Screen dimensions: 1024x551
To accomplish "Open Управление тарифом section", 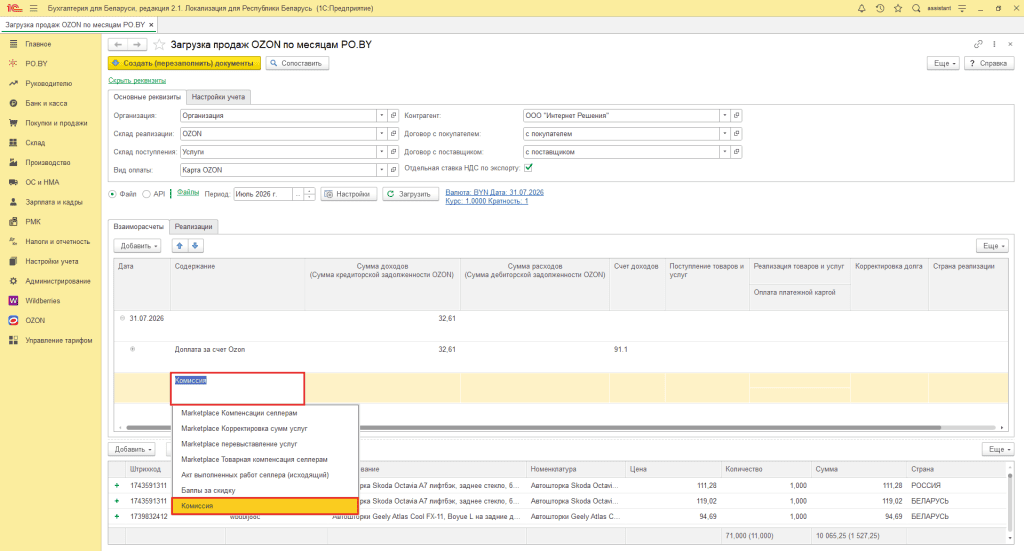I will coord(59,341).
